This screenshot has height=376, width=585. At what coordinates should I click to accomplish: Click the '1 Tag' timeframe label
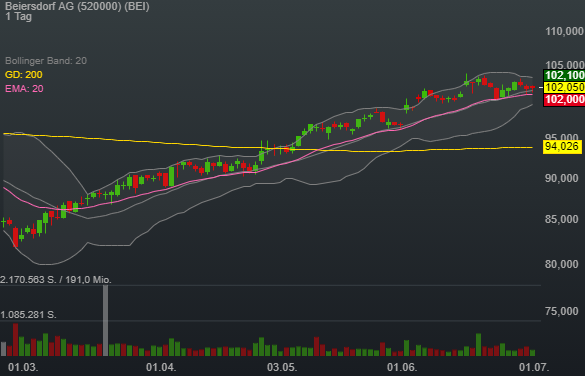[19, 16]
